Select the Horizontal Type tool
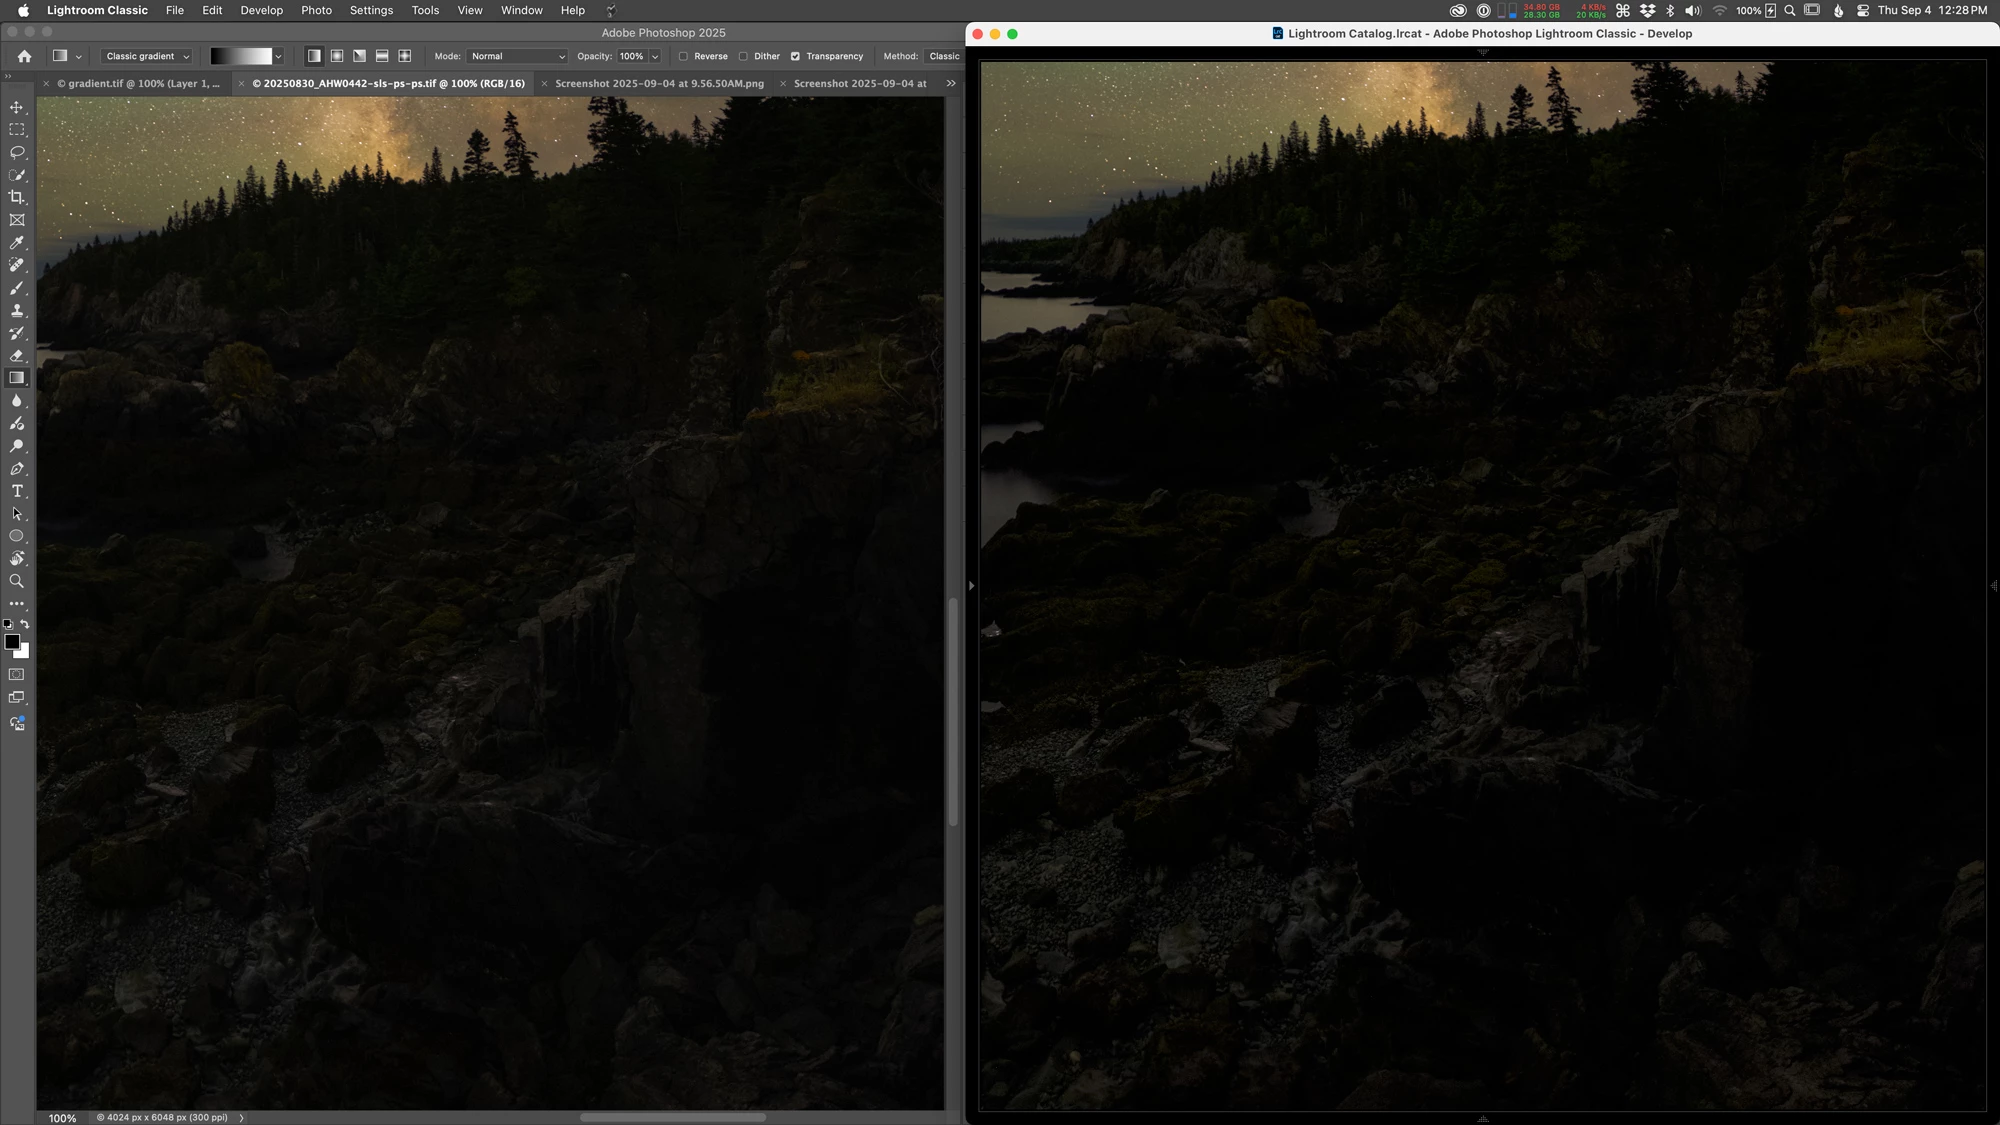 (x=17, y=491)
